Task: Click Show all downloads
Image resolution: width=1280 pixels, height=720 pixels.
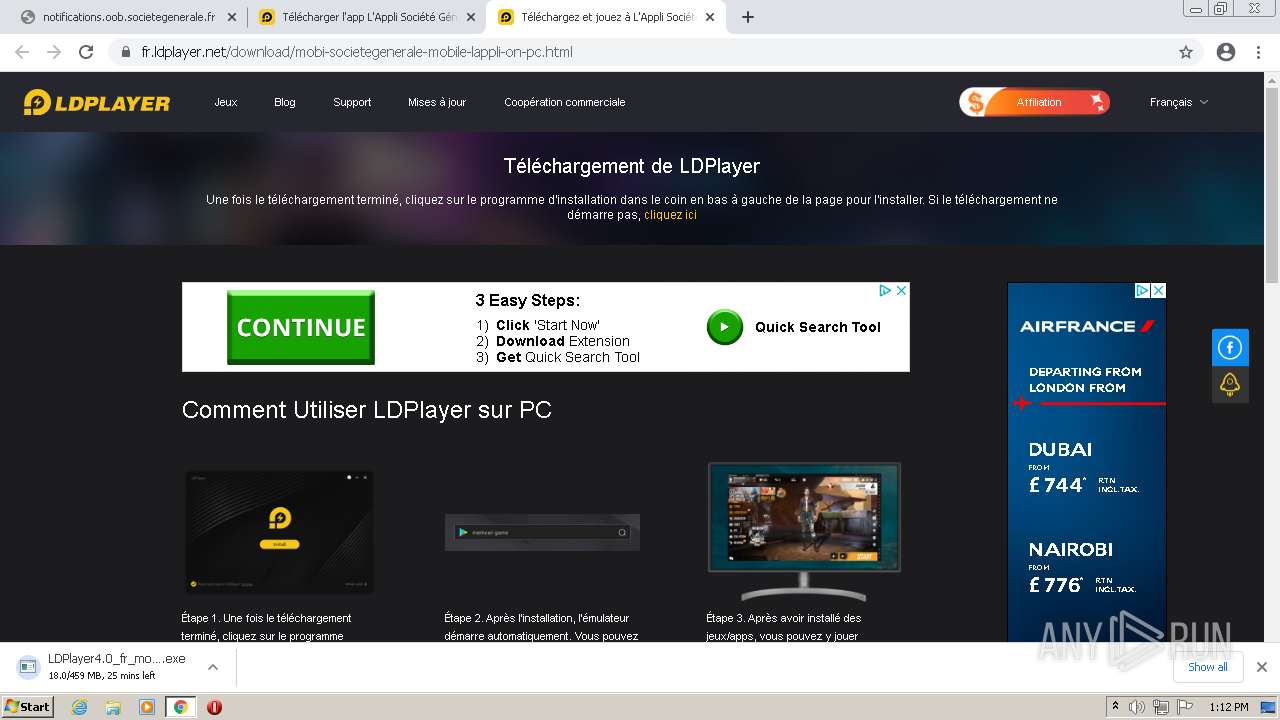Action: [1208, 667]
